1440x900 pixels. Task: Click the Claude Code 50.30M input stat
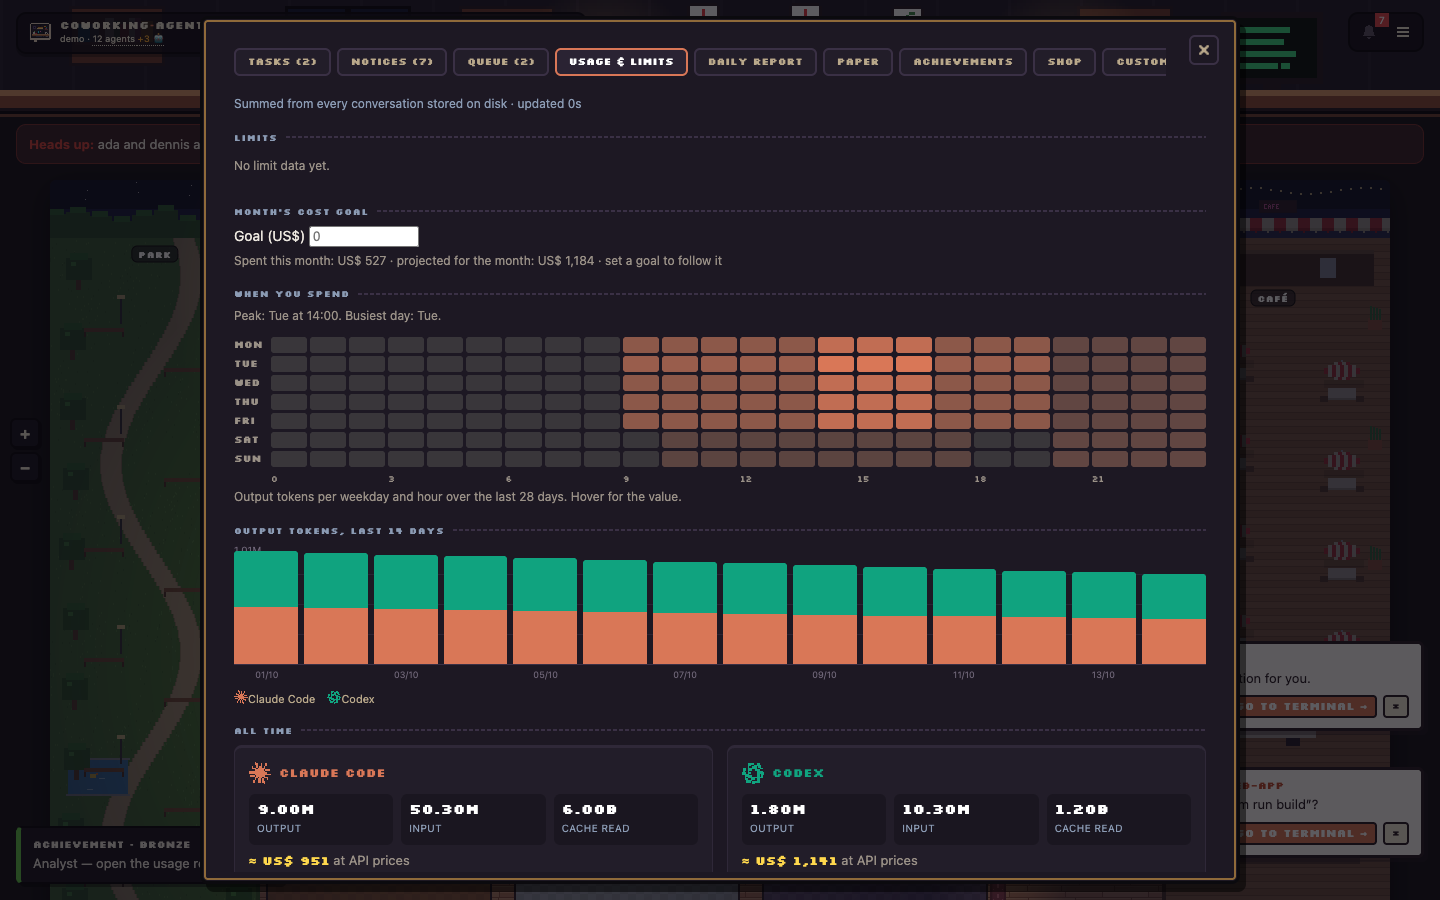[473, 818]
